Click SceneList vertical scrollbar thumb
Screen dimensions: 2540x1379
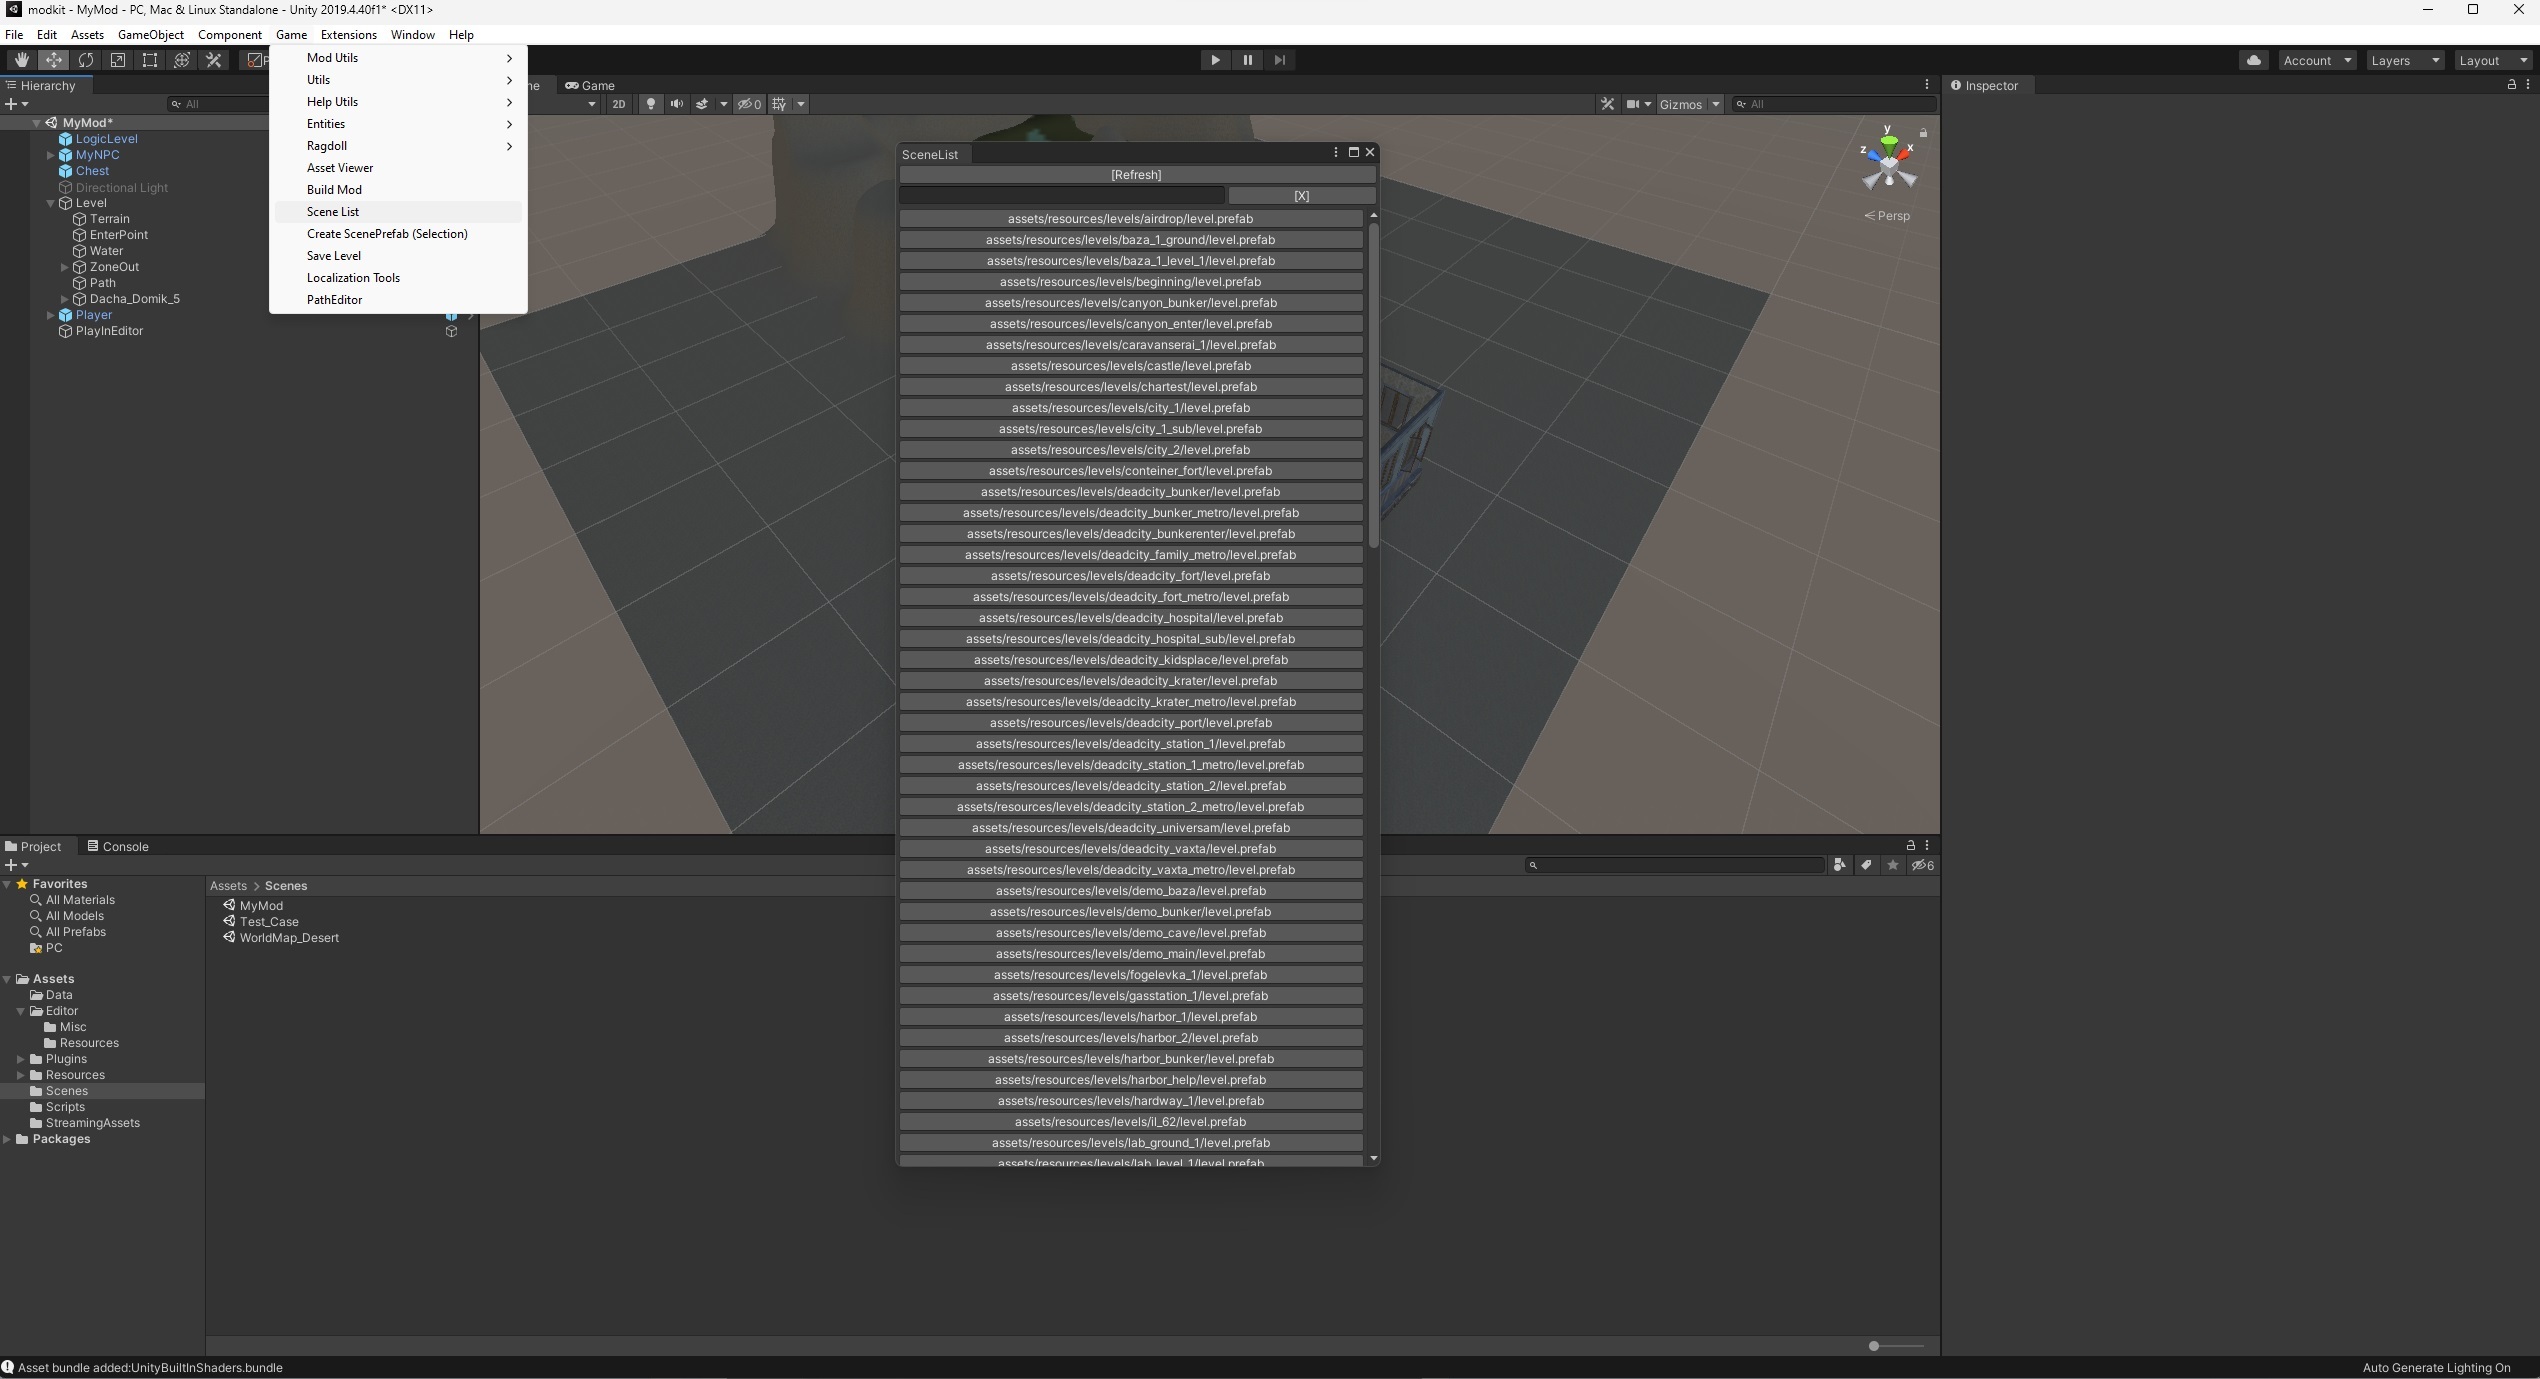[1373, 385]
